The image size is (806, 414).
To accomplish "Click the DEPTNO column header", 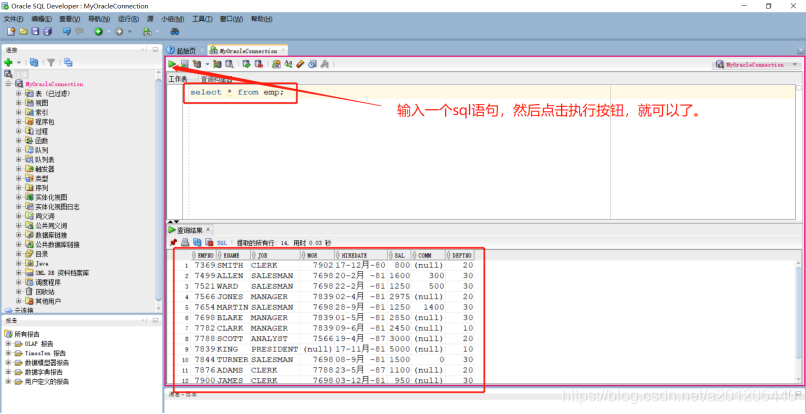I will click(x=460, y=255).
